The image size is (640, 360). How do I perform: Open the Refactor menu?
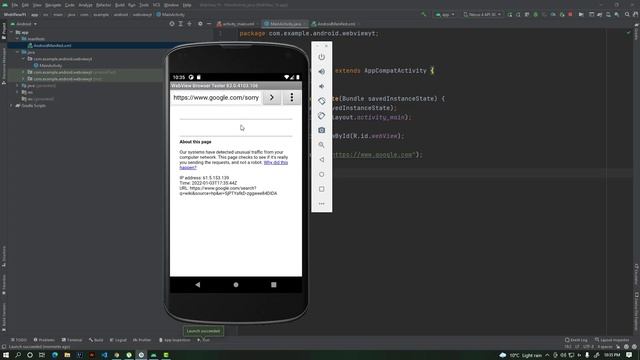103,5
